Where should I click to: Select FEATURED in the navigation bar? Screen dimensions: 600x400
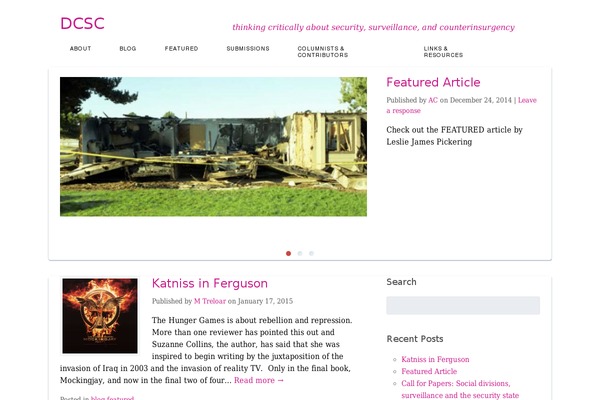point(181,49)
